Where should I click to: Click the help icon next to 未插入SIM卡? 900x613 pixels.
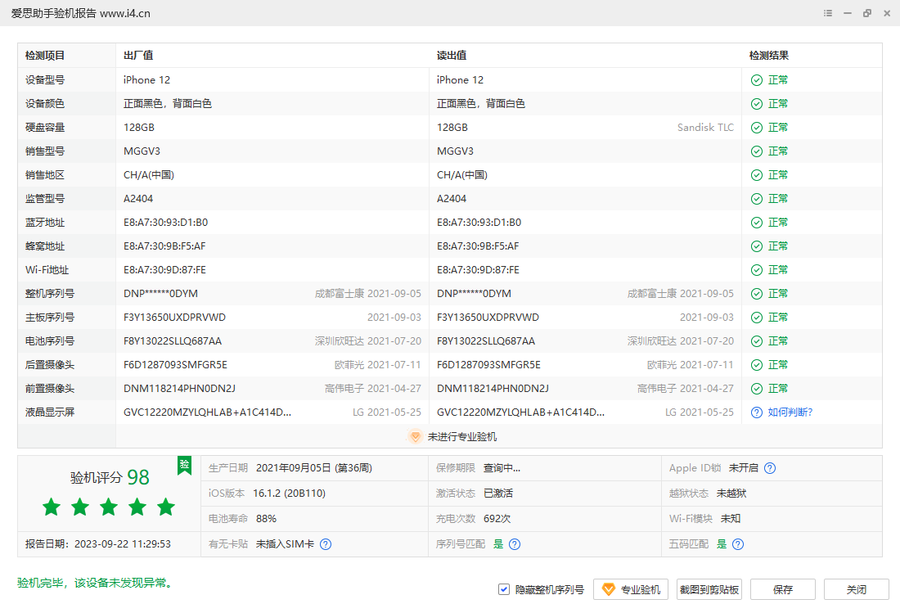(x=325, y=544)
